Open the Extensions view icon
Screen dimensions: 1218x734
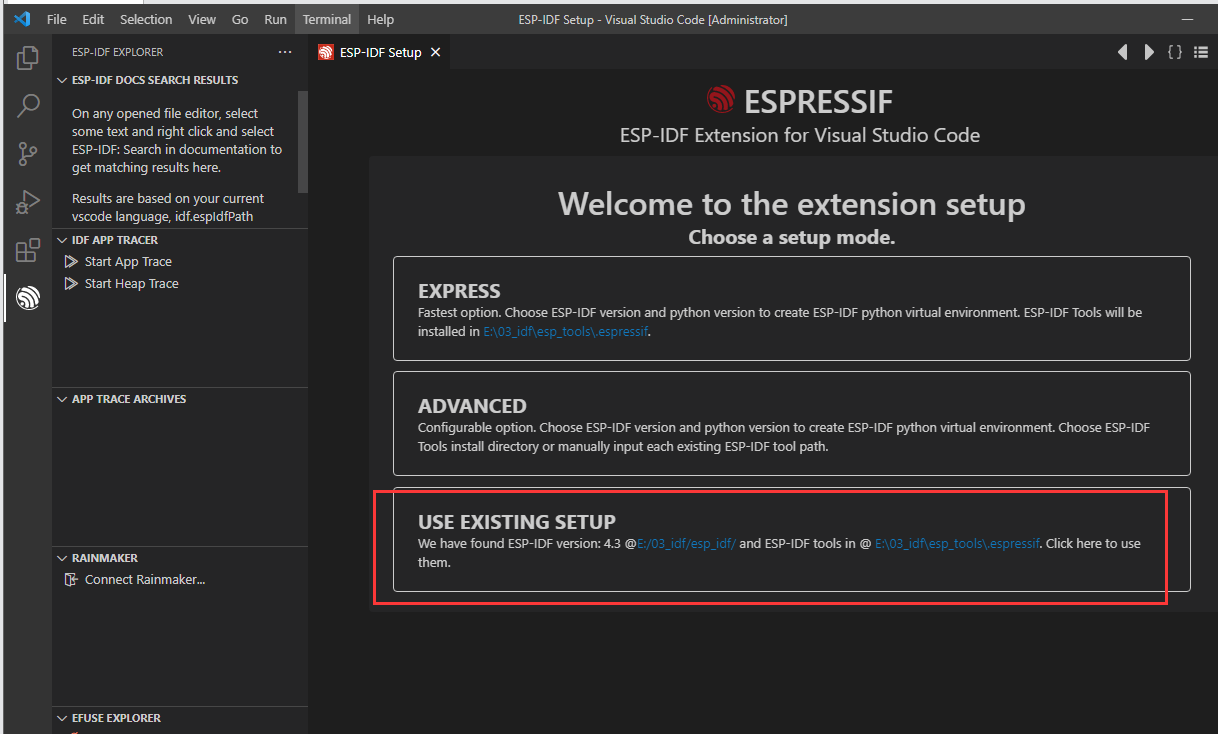pos(28,250)
